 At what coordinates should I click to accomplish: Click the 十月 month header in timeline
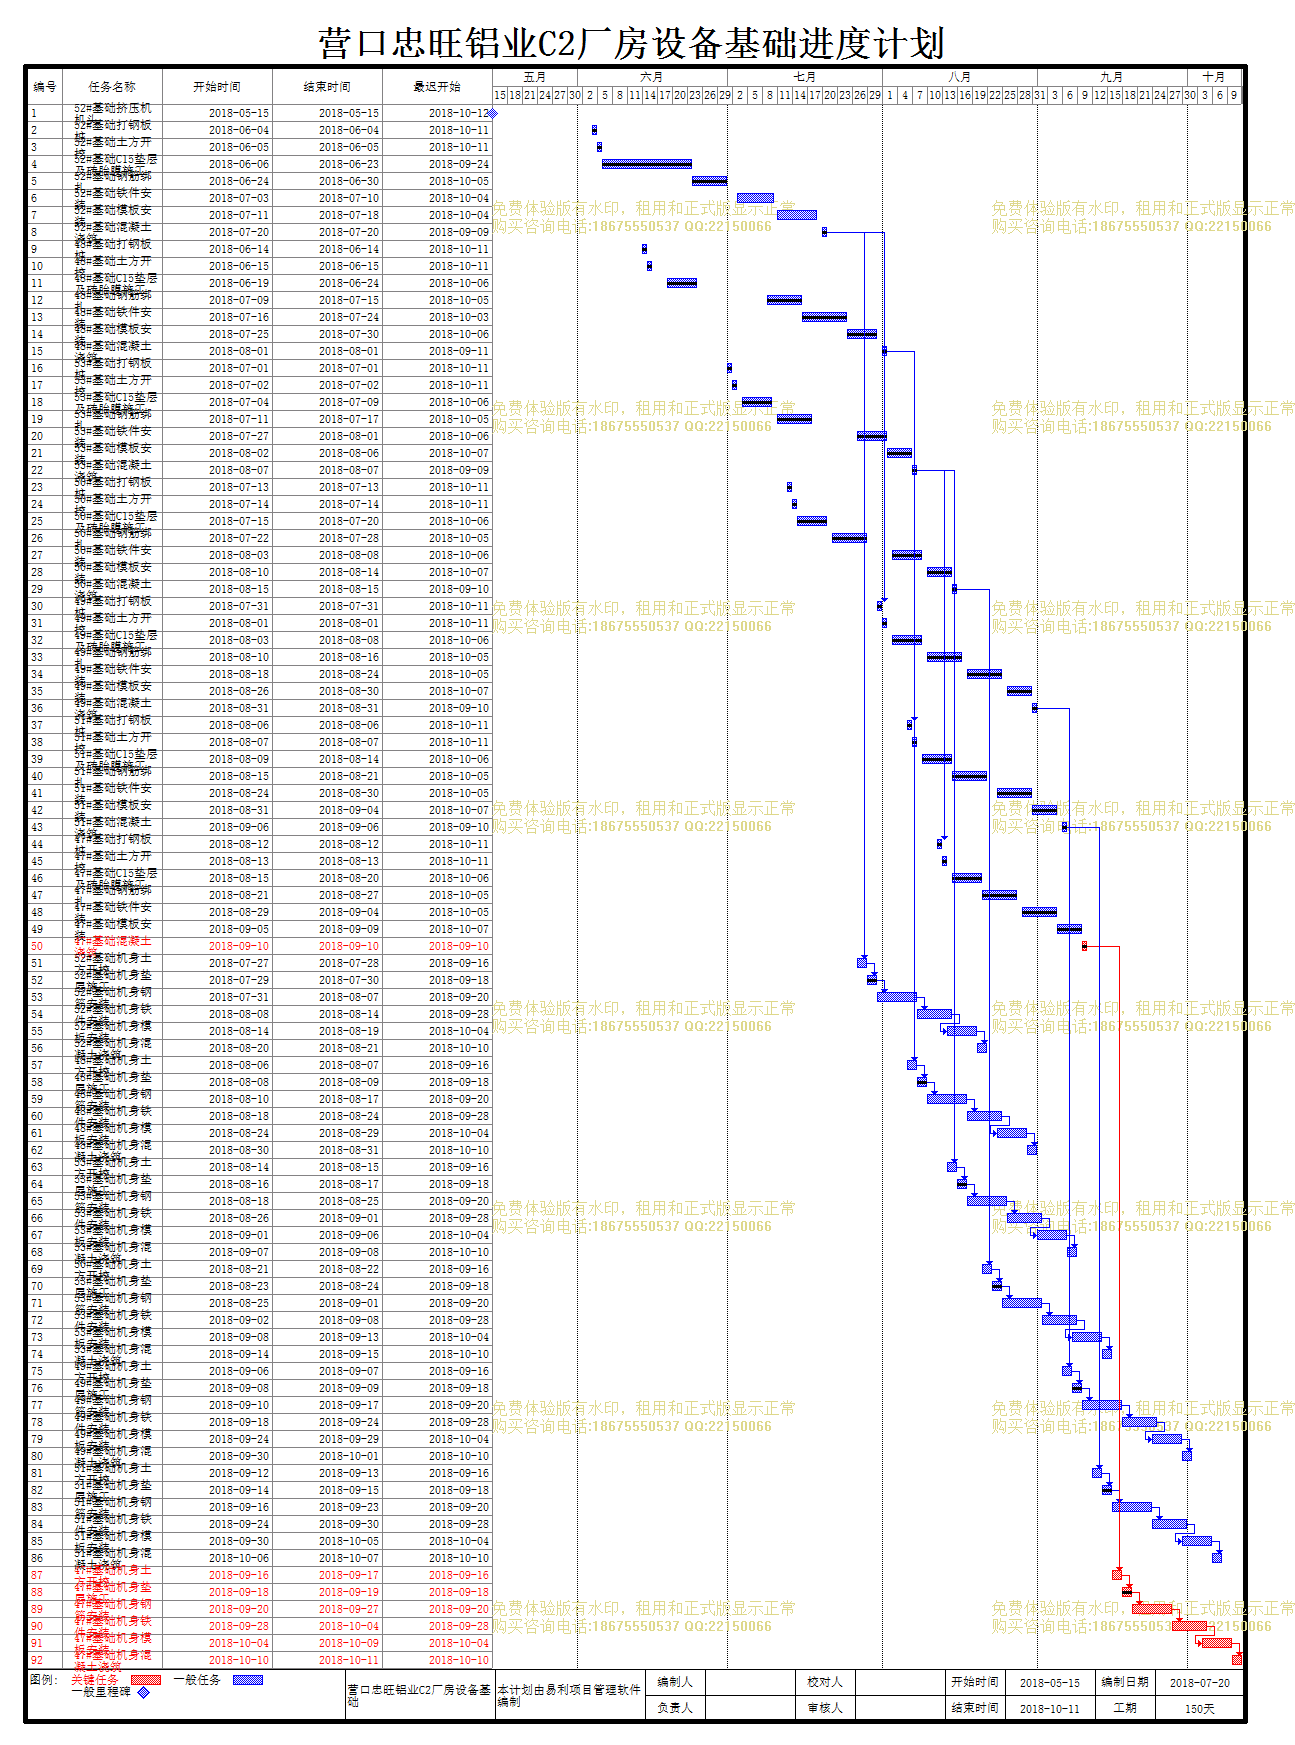tap(1214, 77)
